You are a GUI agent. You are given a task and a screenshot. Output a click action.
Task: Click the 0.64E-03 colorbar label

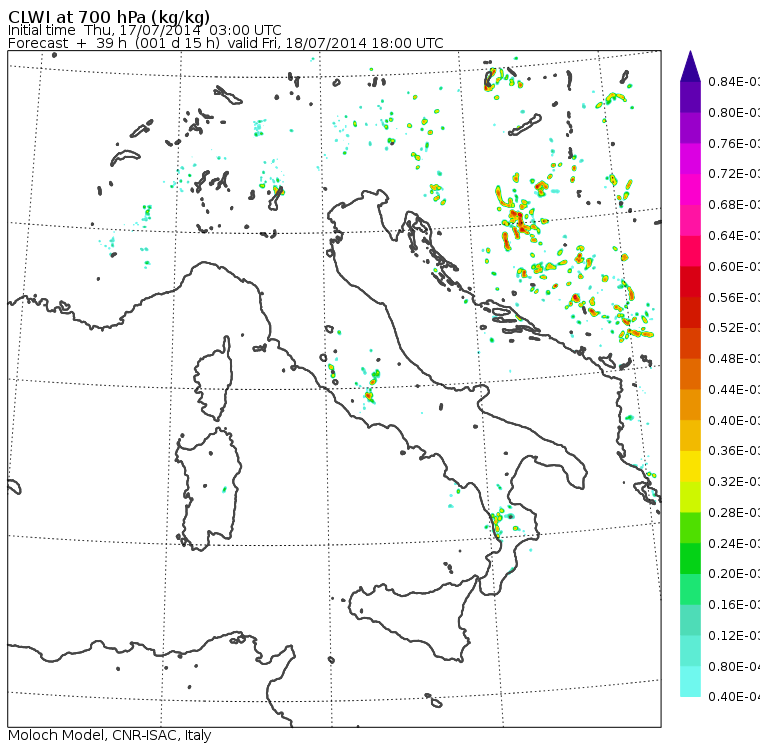coord(734,236)
